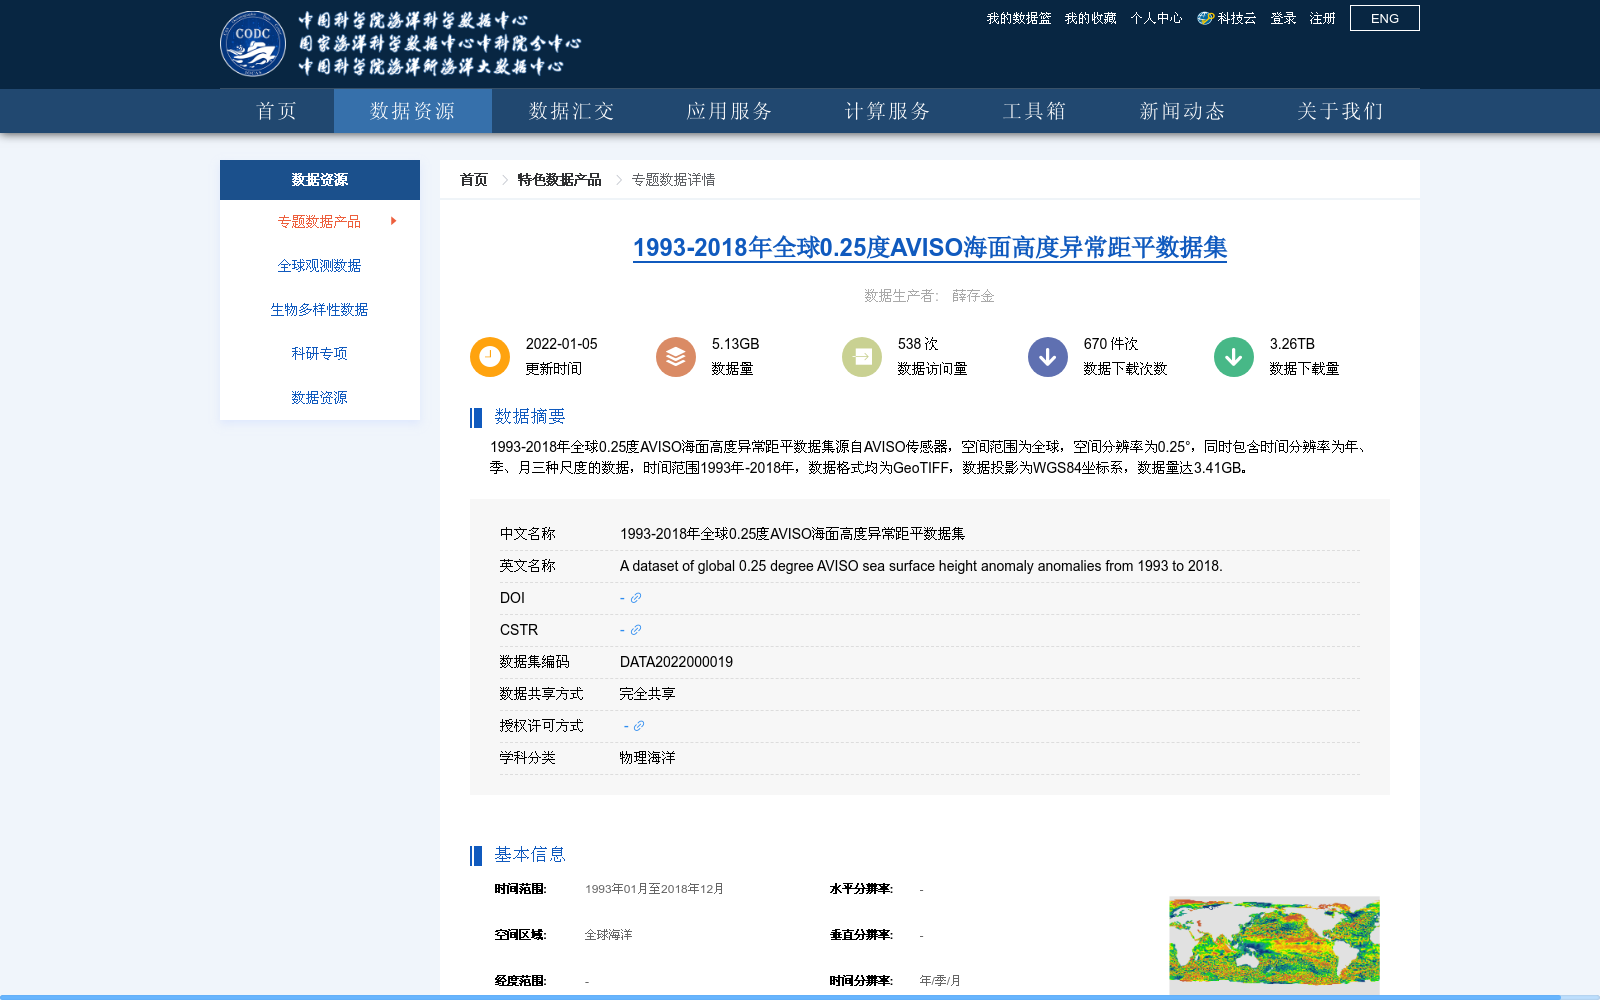The width and height of the screenshot is (1600, 1000).
Task: Click the 数据生产者 name 薛存金
Action: point(973,296)
